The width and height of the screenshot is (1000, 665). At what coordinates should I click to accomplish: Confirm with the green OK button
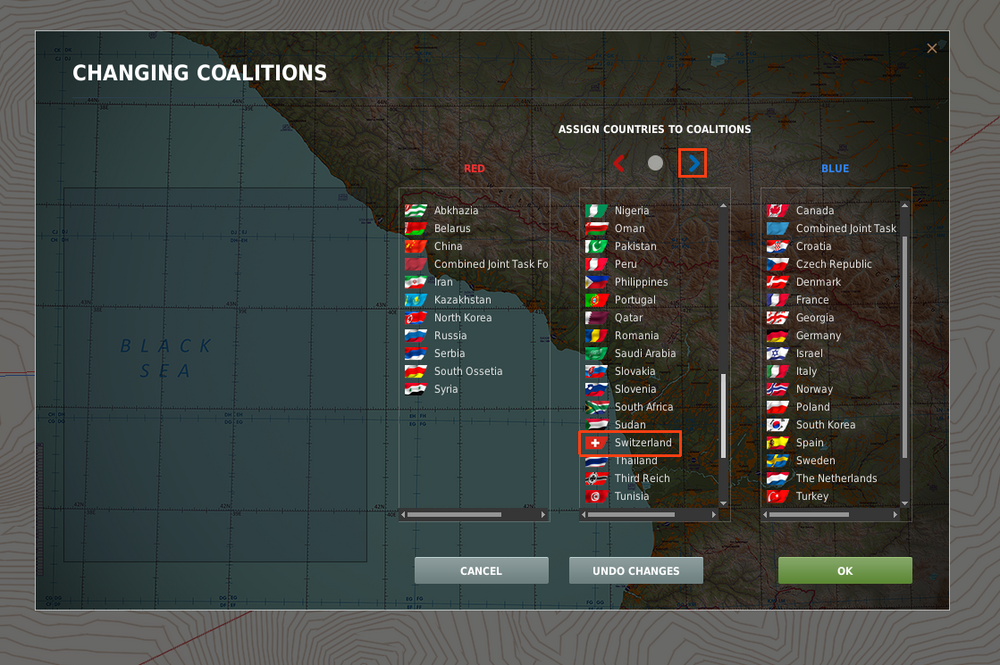pos(845,571)
